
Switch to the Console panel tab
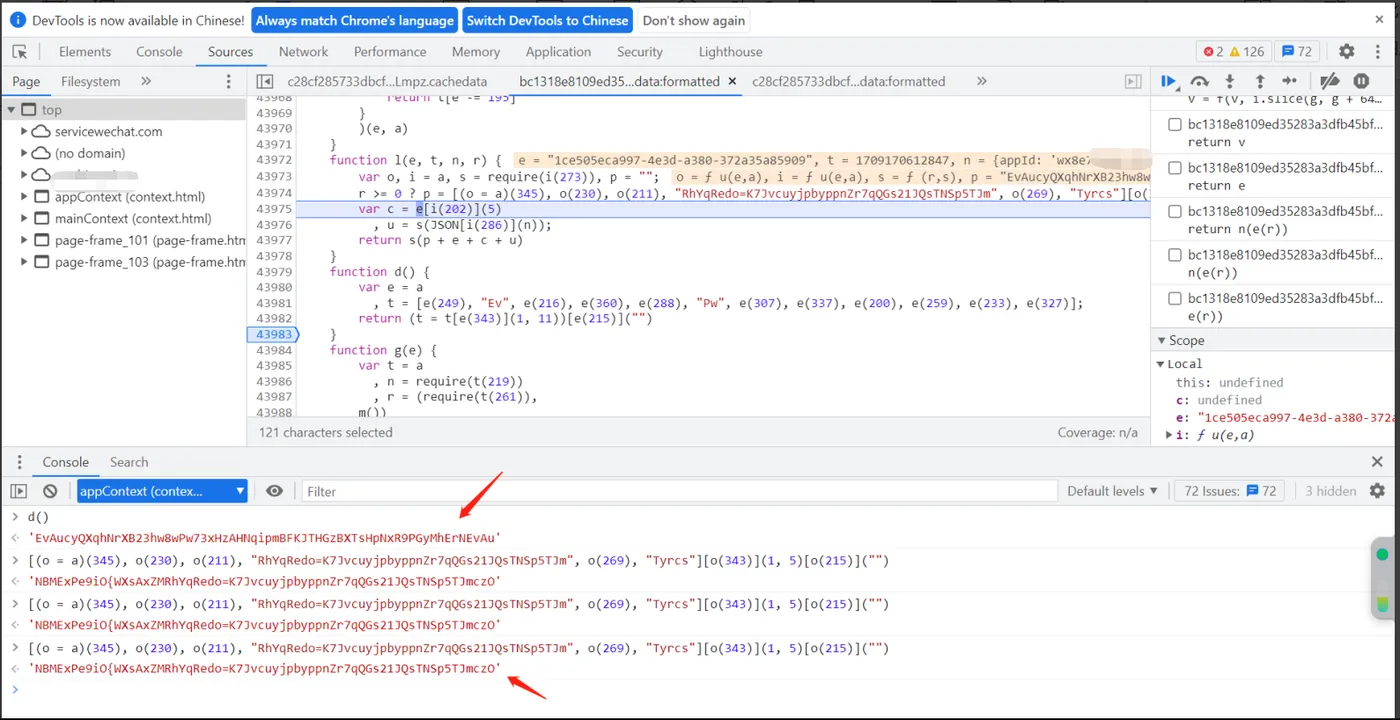pyautogui.click(x=159, y=52)
